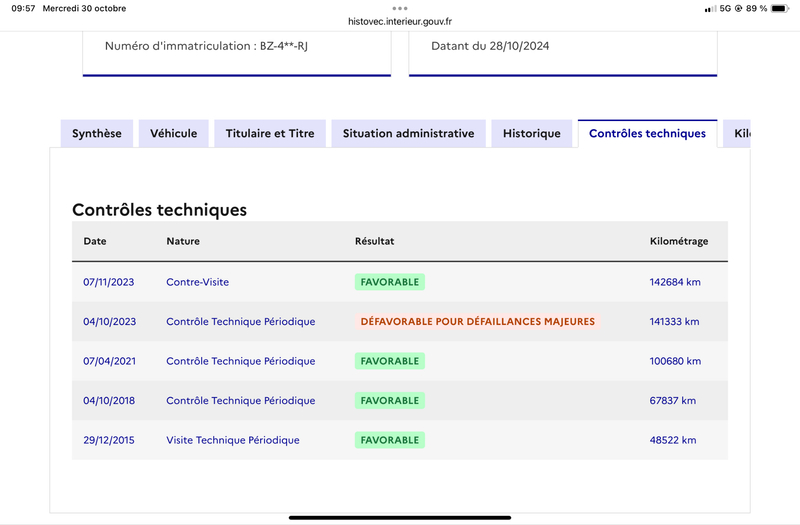The height and width of the screenshot is (525, 800).
Task: Click the FAVORABLE badge for 29/12/2015
Action: [390, 440]
